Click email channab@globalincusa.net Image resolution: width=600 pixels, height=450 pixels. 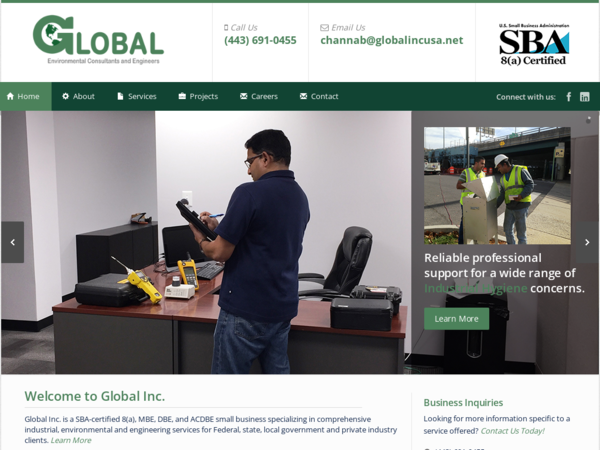[392, 40]
